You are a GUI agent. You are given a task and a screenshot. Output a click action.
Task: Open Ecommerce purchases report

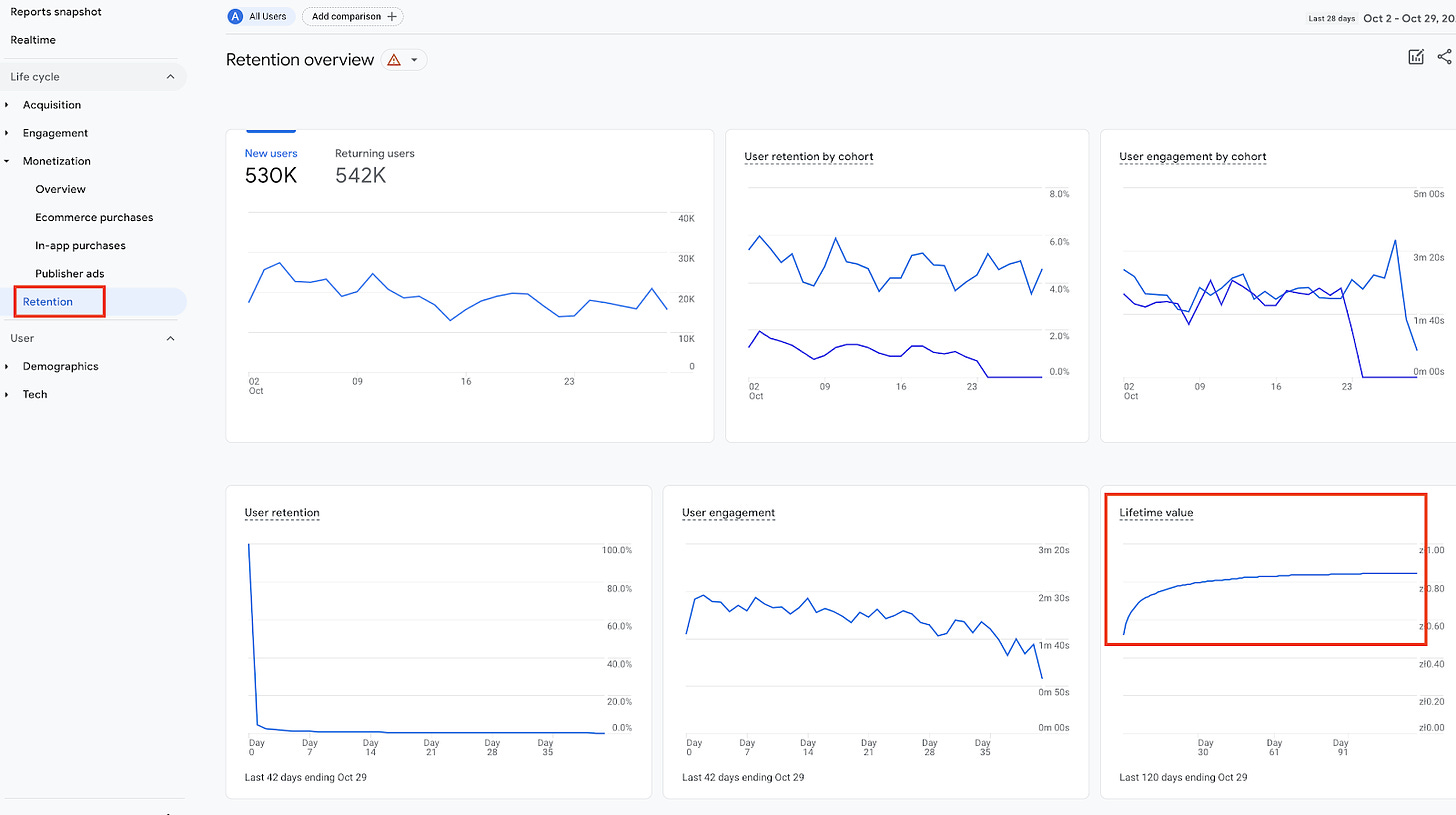[94, 217]
